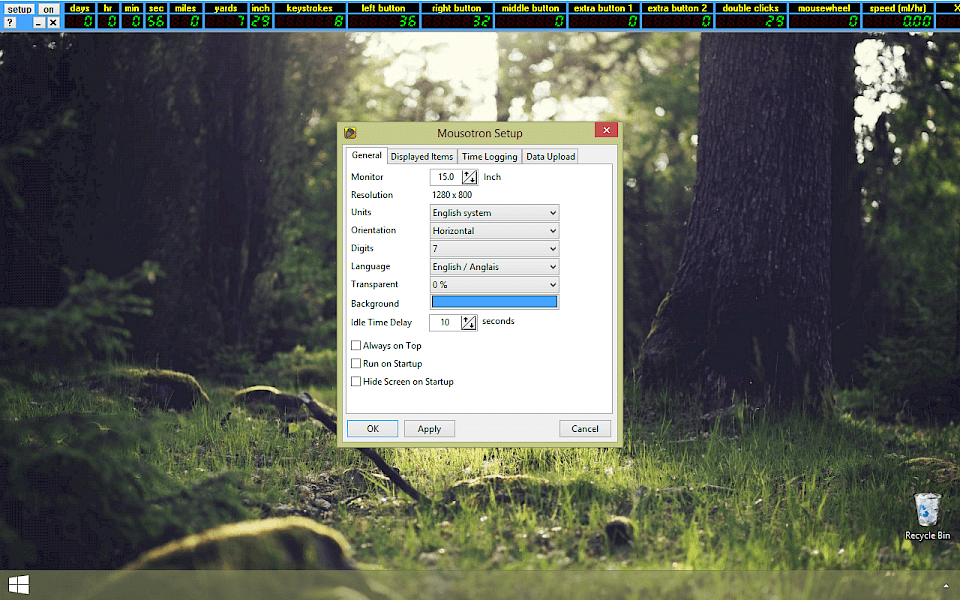
Task: Click the speed (mi/hr) counter display
Action: point(898,21)
